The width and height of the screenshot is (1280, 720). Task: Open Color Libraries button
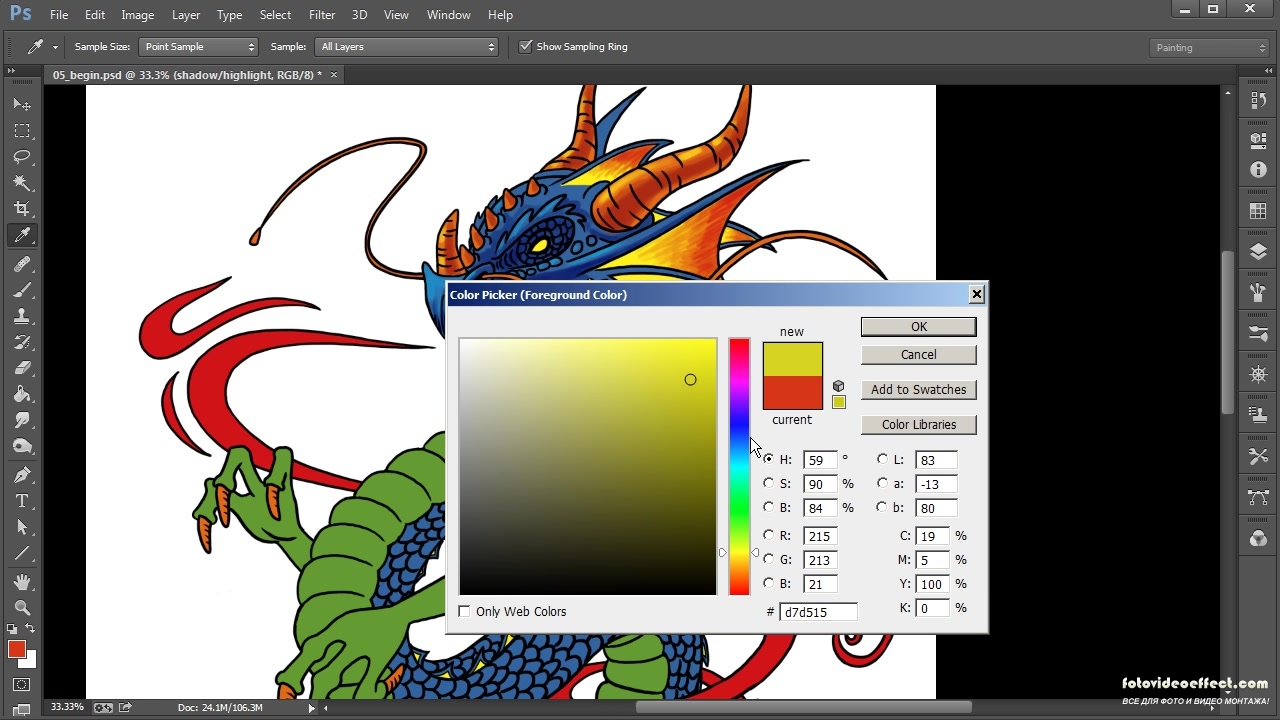[919, 425]
